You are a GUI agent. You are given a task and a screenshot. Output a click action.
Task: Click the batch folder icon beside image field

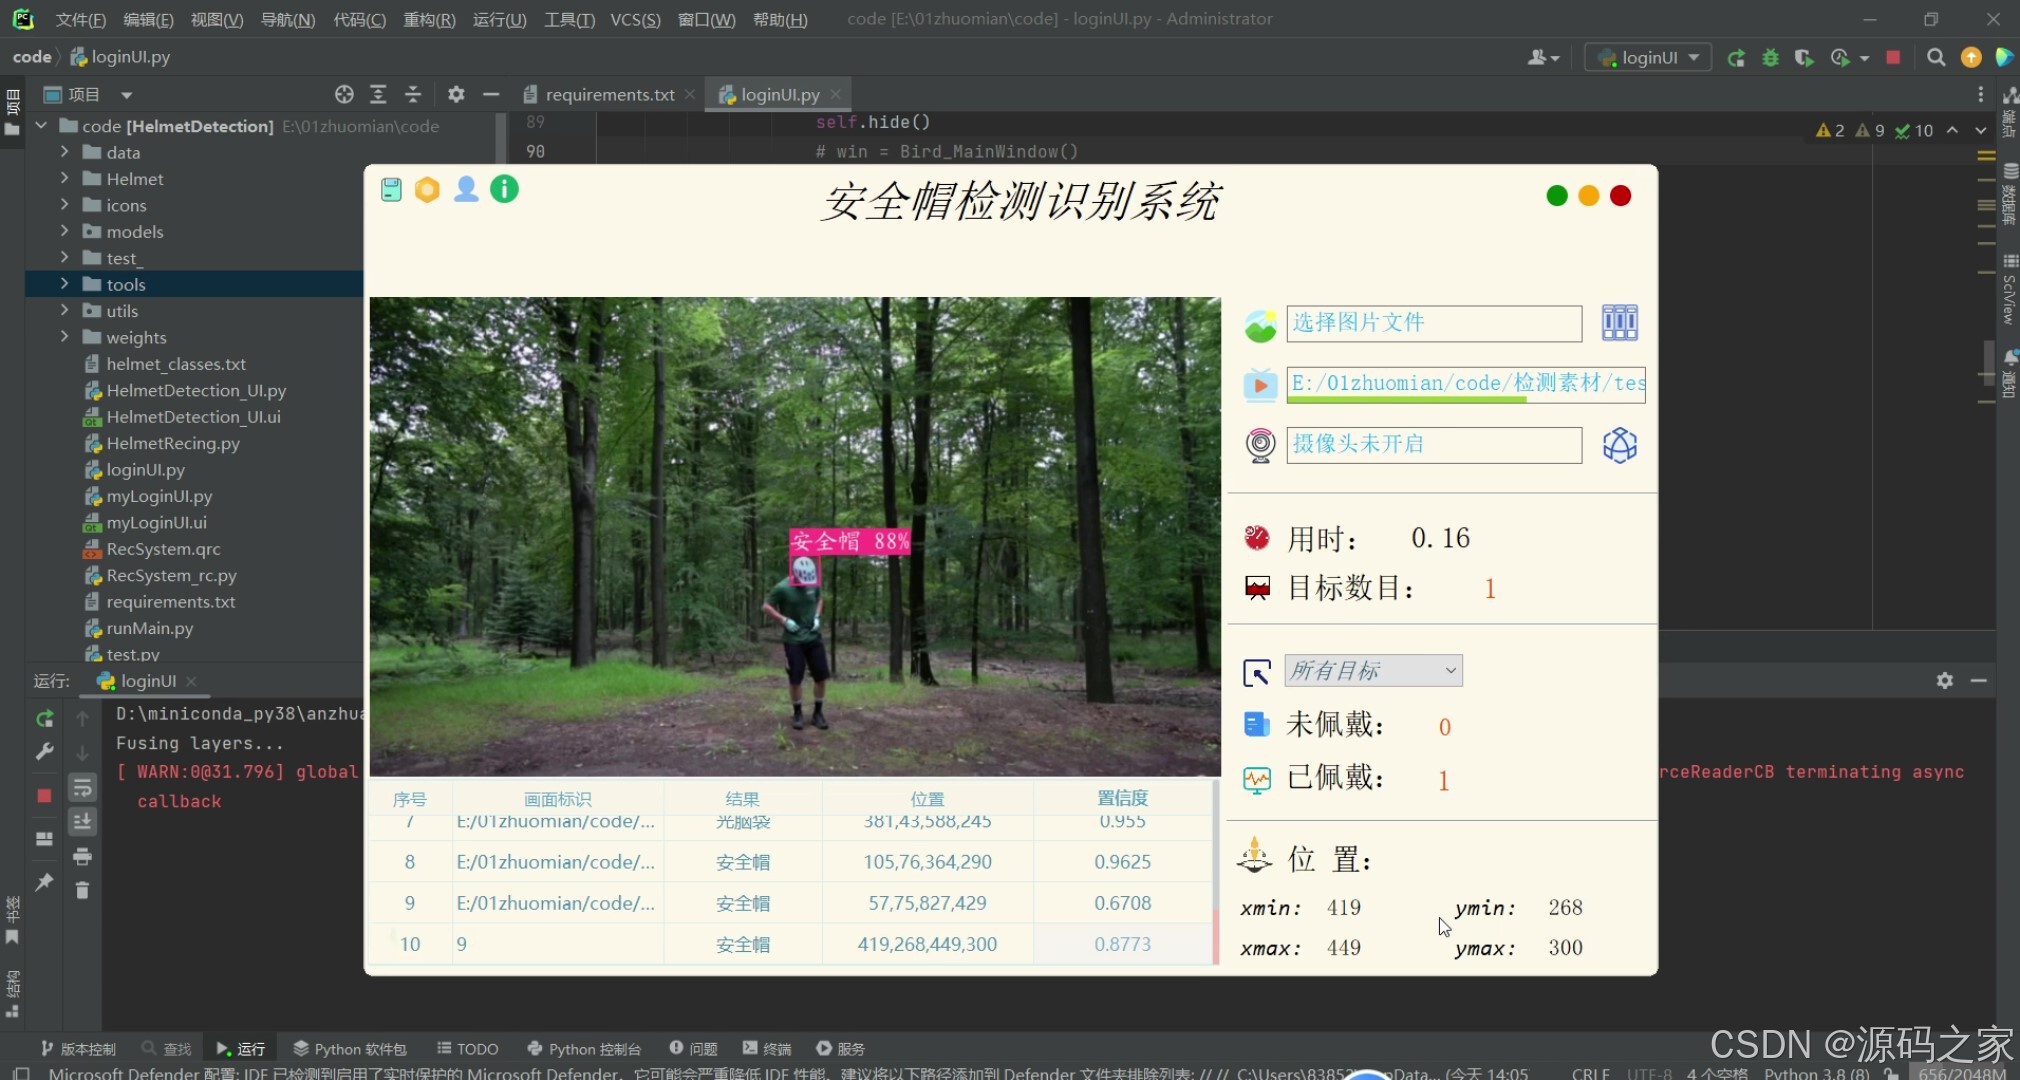[x=1619, y=323]
